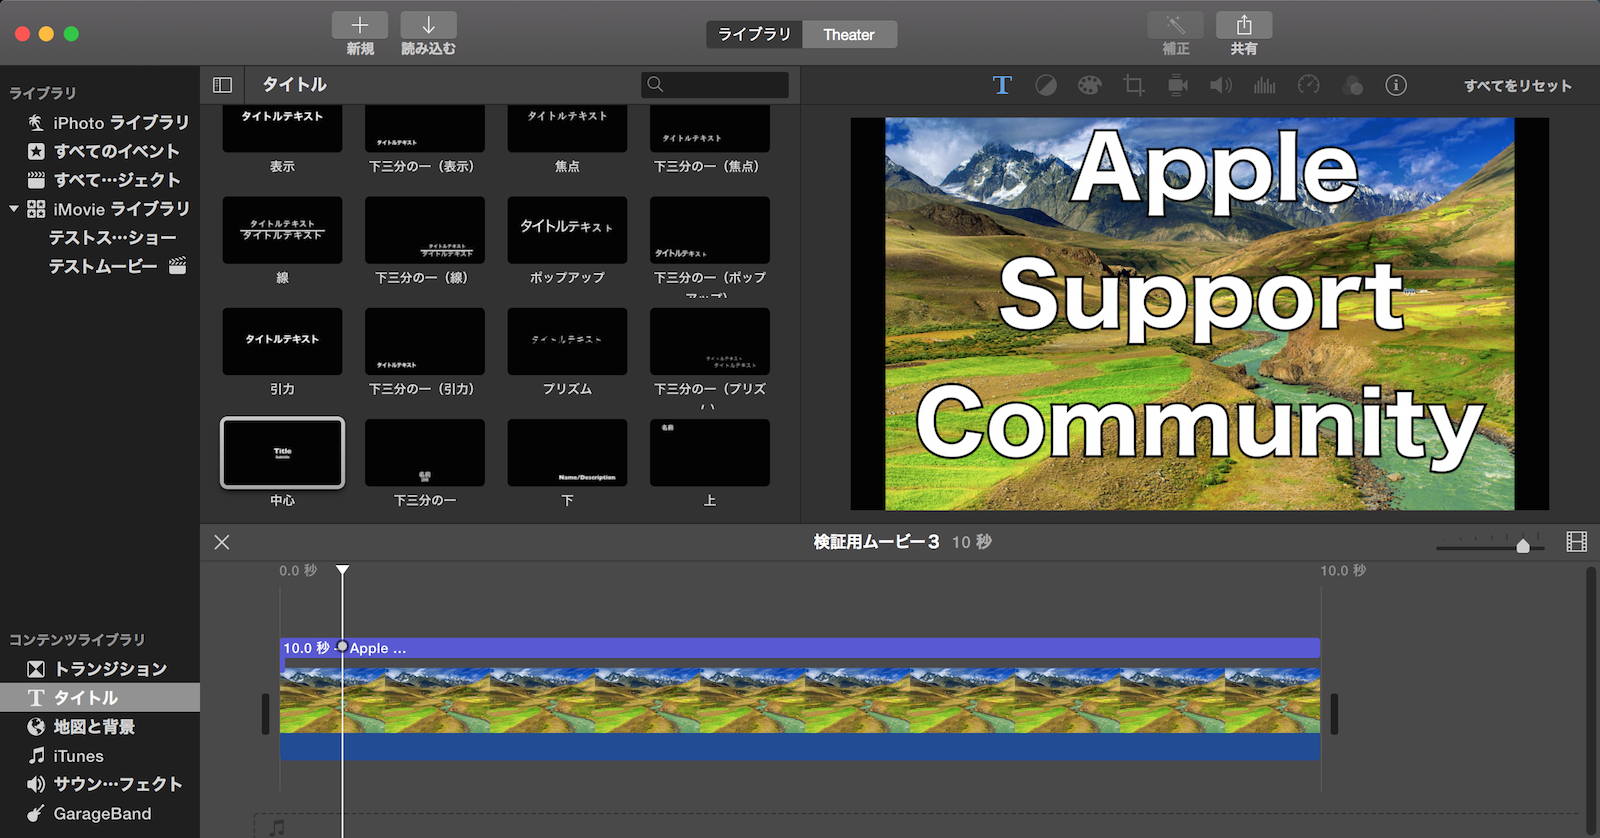Open the noise reduction and equalizer bars
The image size is (1600, 838).
1265,85
